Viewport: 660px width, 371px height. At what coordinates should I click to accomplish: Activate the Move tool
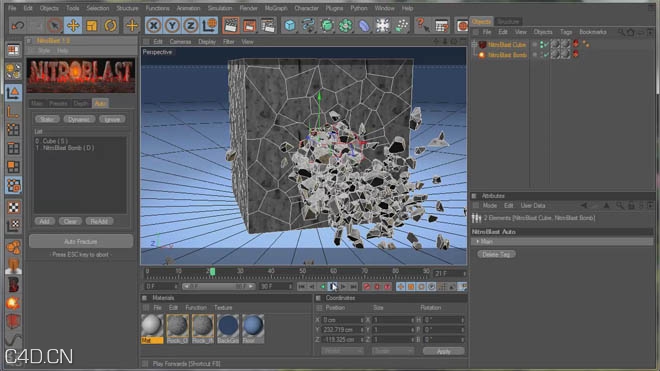[73, 26]
